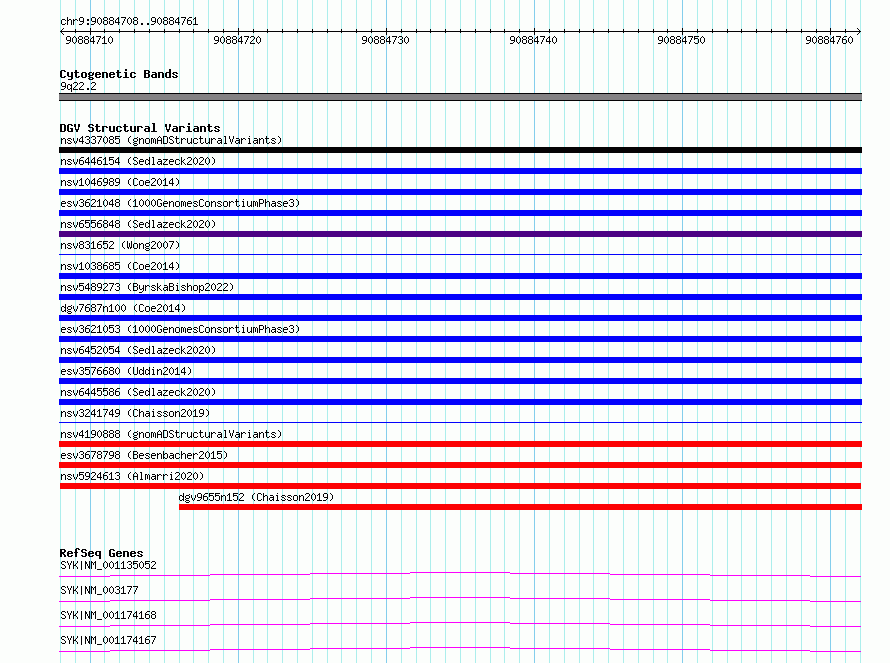890x663 pixels.
Task: Select variant label esv3621053 (1000GenomesConsortiumPhase3)
Action: (180, 329)
